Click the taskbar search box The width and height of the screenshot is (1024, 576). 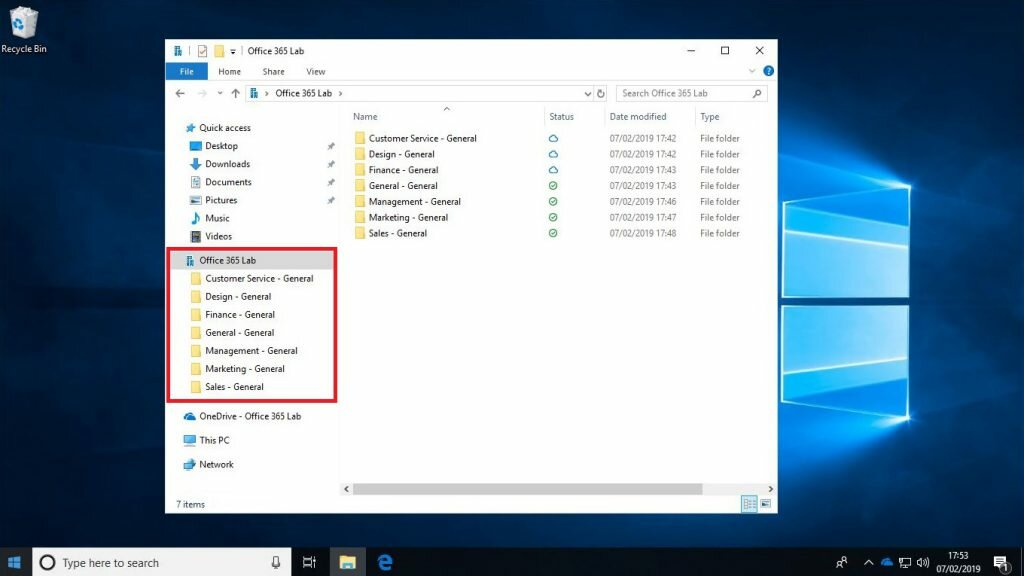(x=161, y=562)
